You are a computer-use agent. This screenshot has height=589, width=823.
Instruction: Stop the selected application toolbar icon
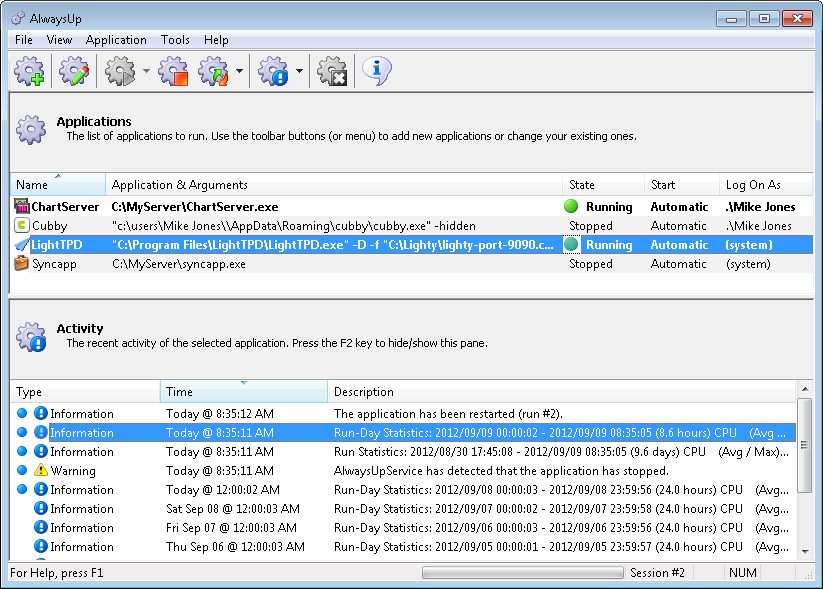174,71
